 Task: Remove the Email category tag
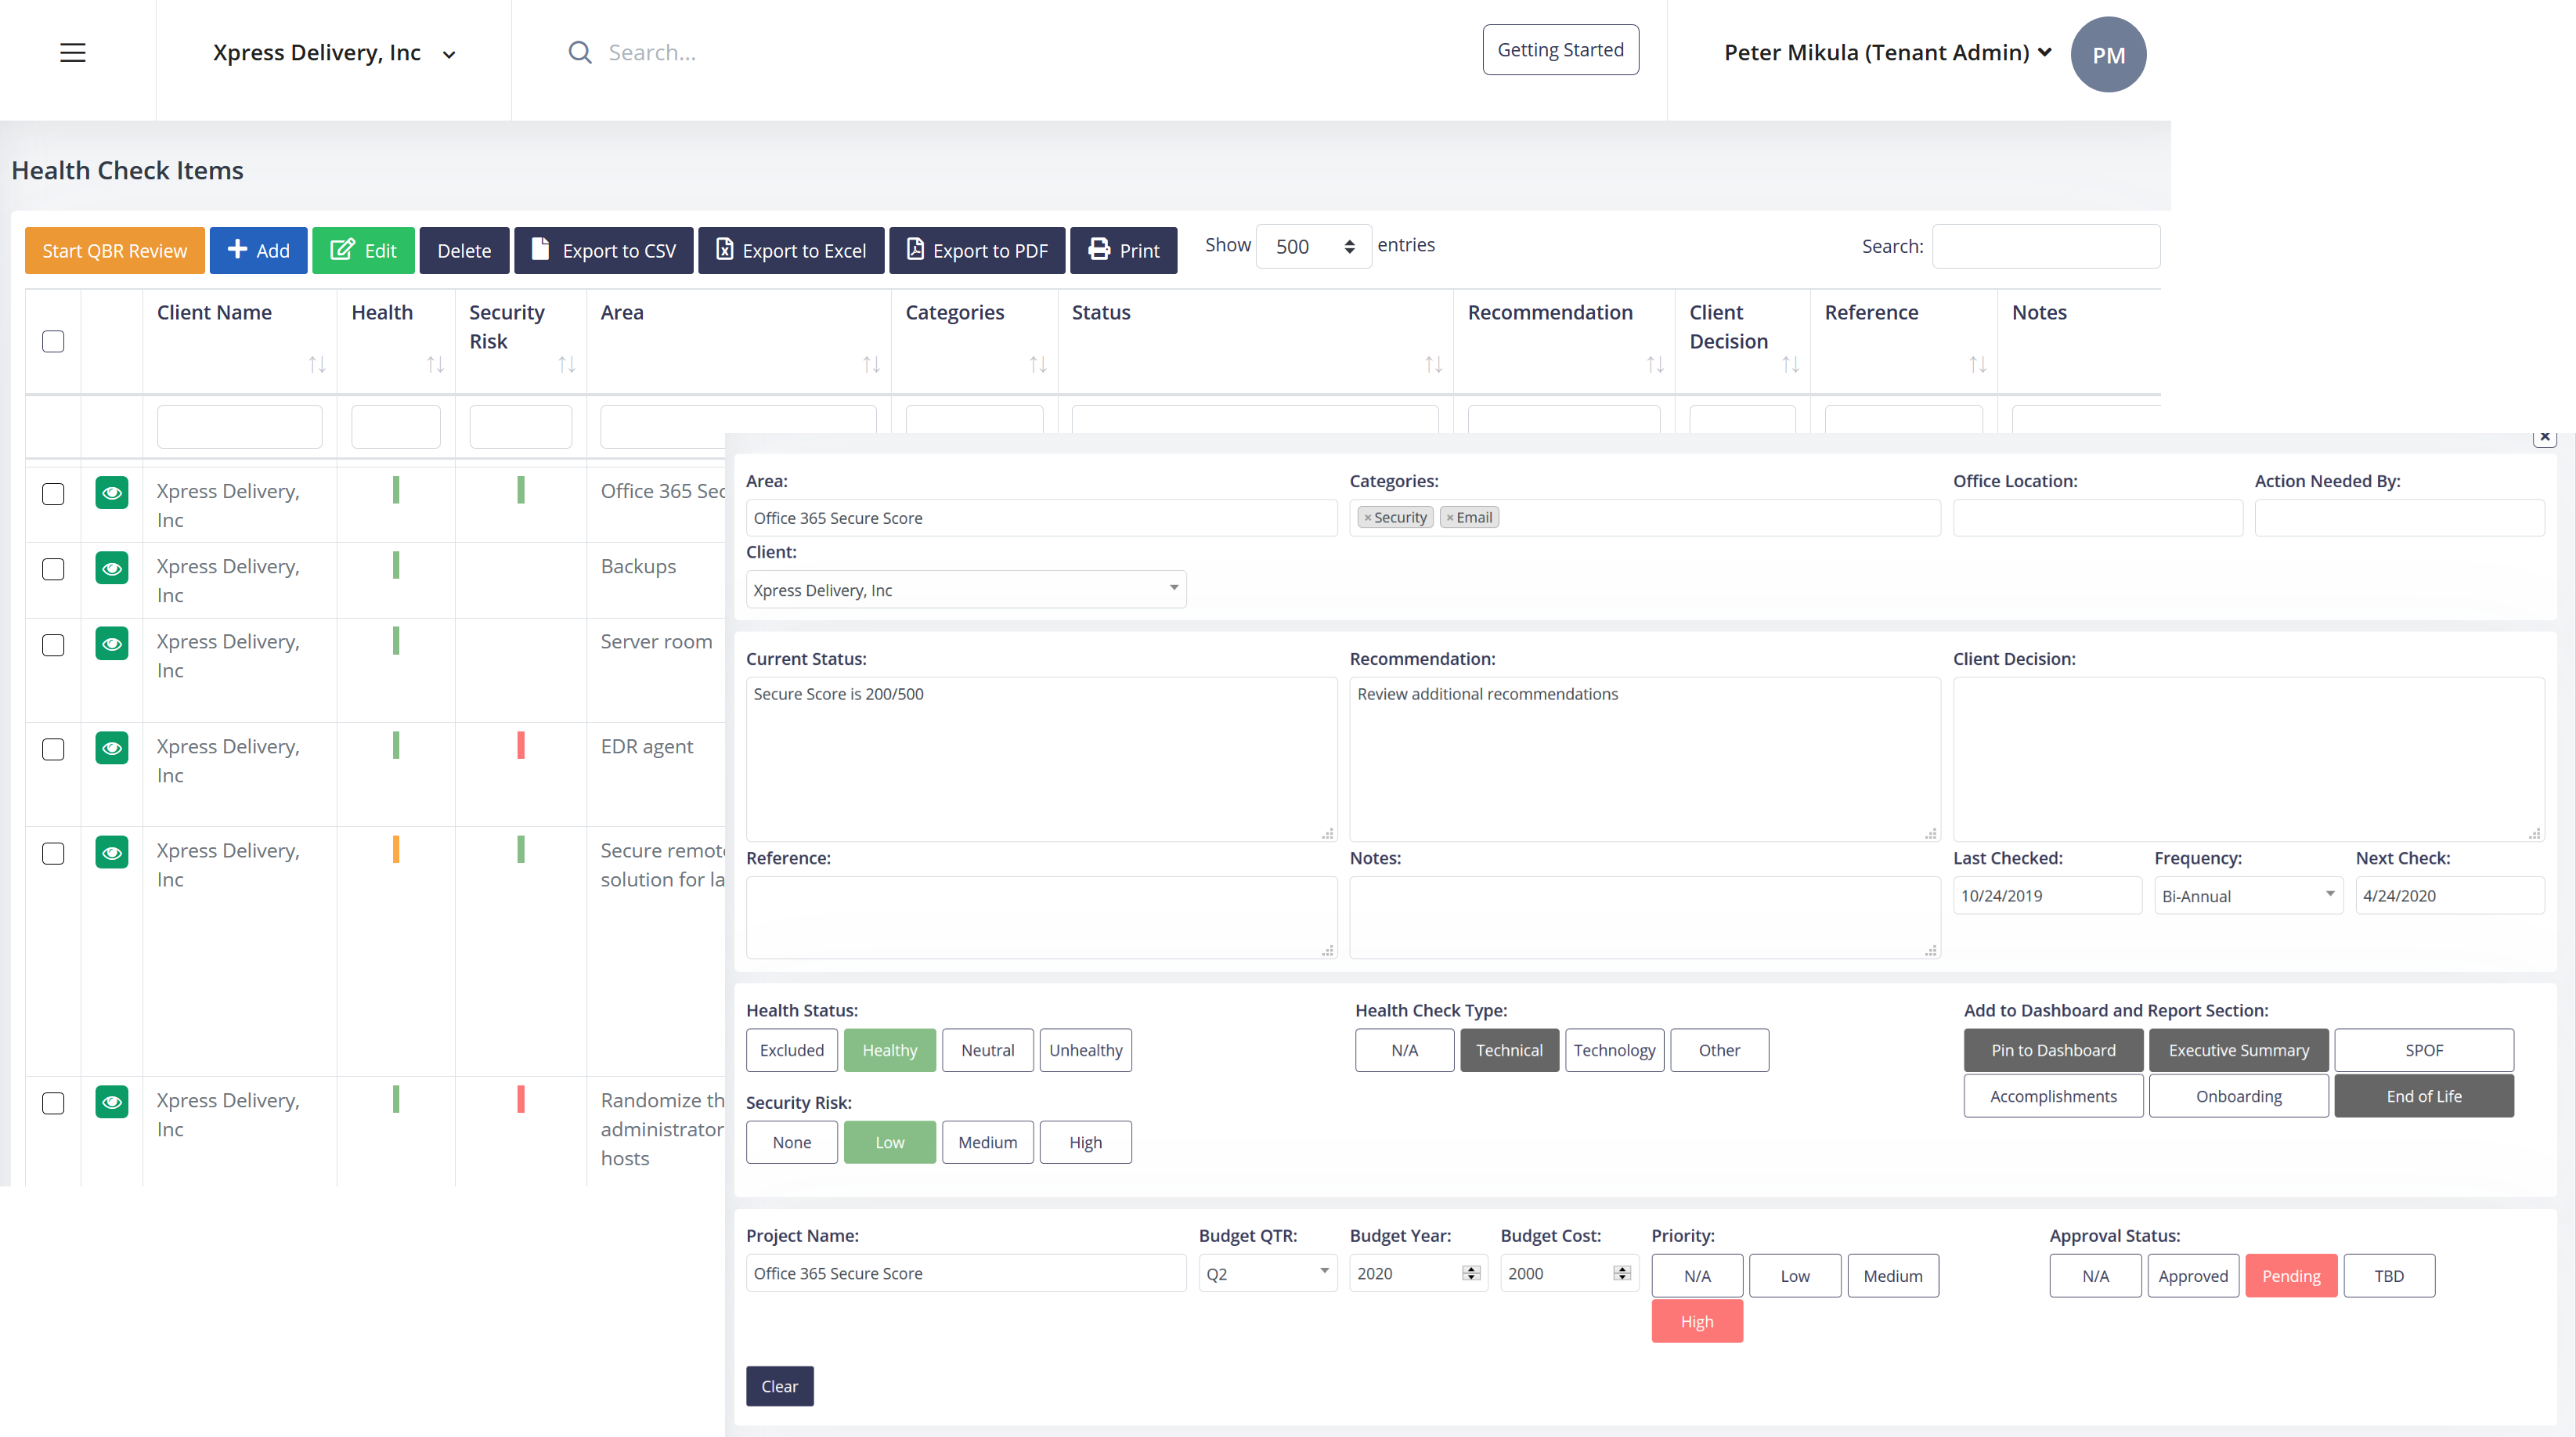coord(1449,518)
